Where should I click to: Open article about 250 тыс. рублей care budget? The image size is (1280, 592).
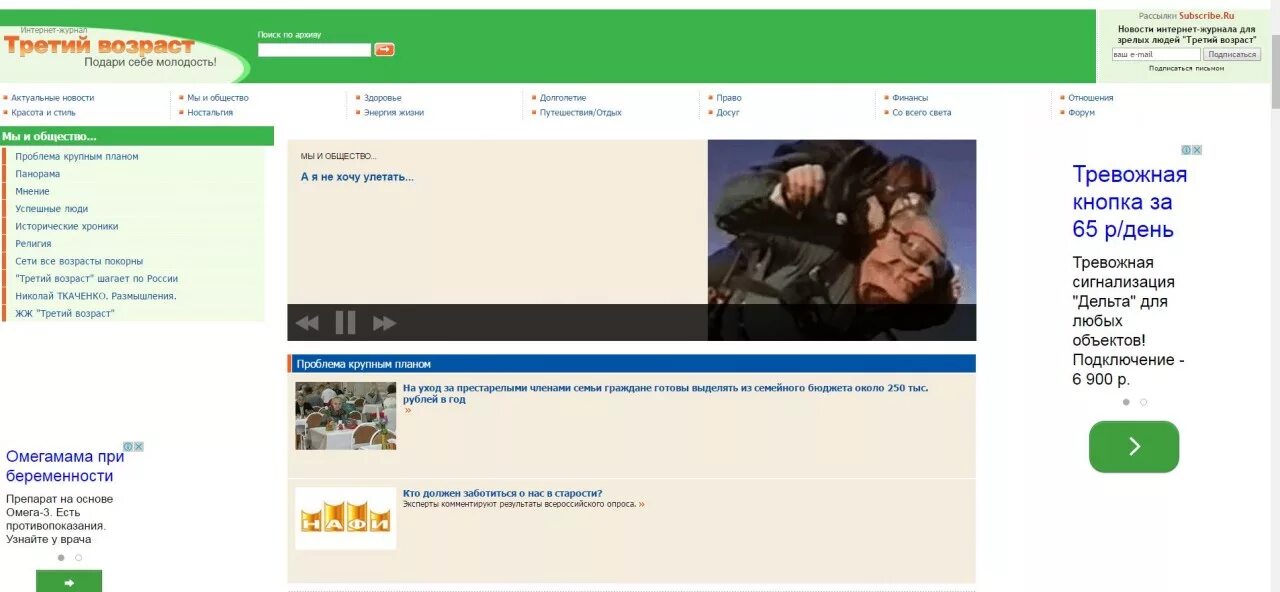(665, 393)
